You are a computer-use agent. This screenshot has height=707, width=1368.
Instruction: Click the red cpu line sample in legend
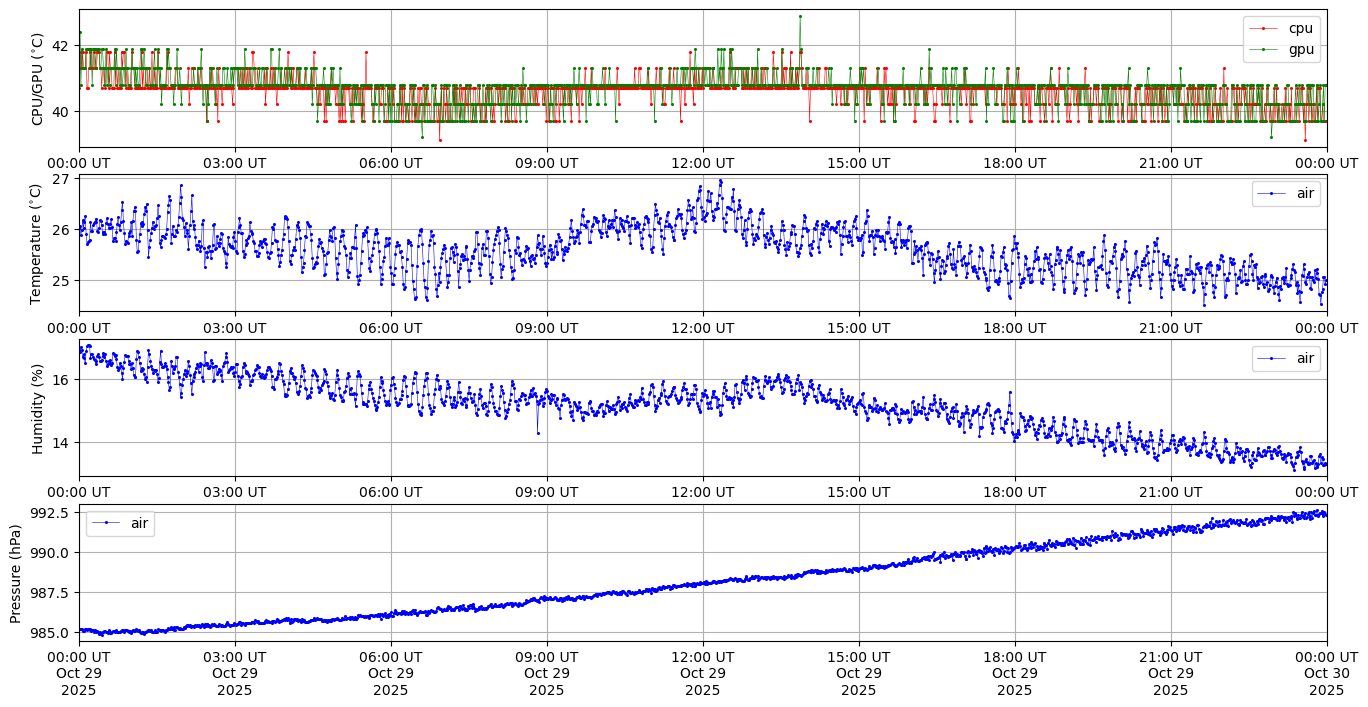pos(1264,29)
